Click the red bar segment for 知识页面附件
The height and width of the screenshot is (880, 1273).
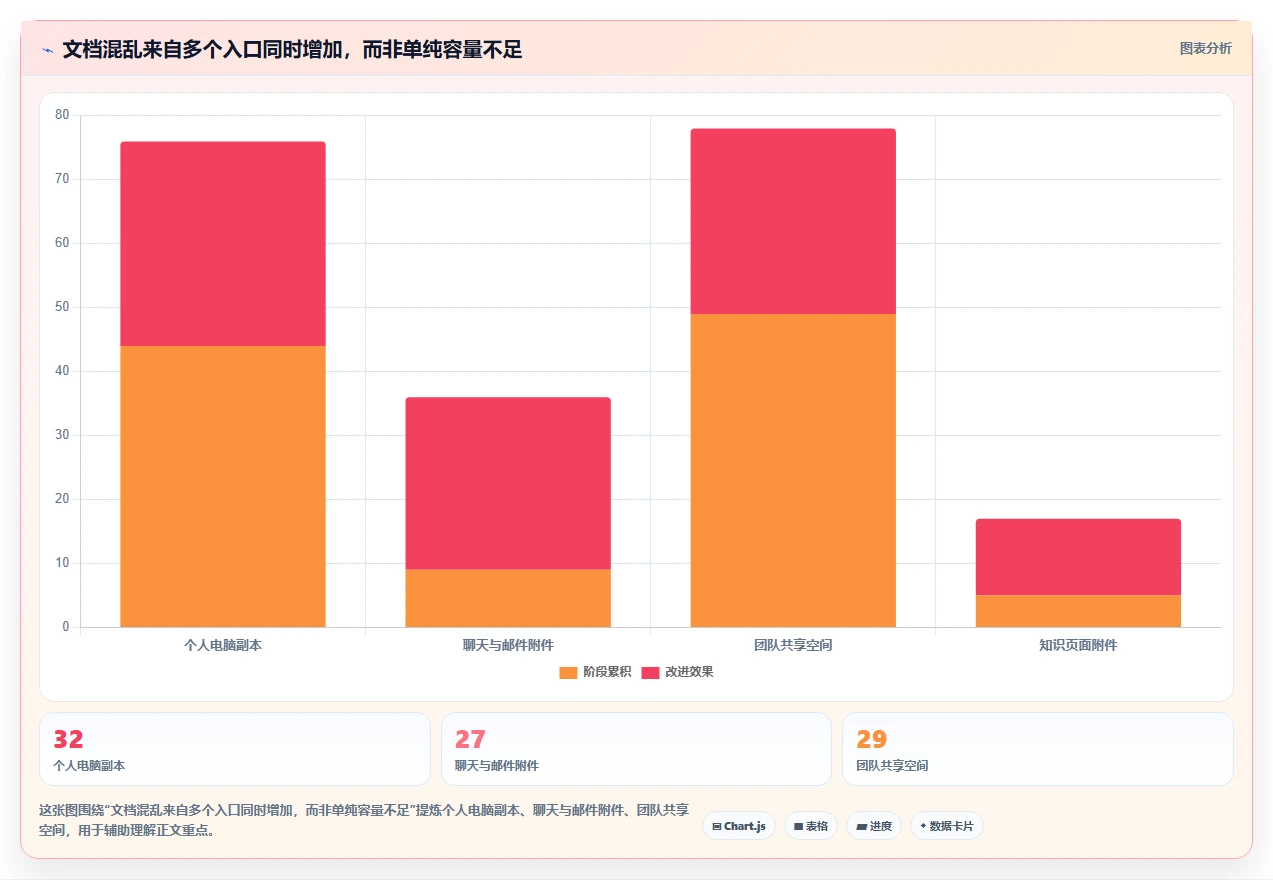click(x=1078, y=557)
